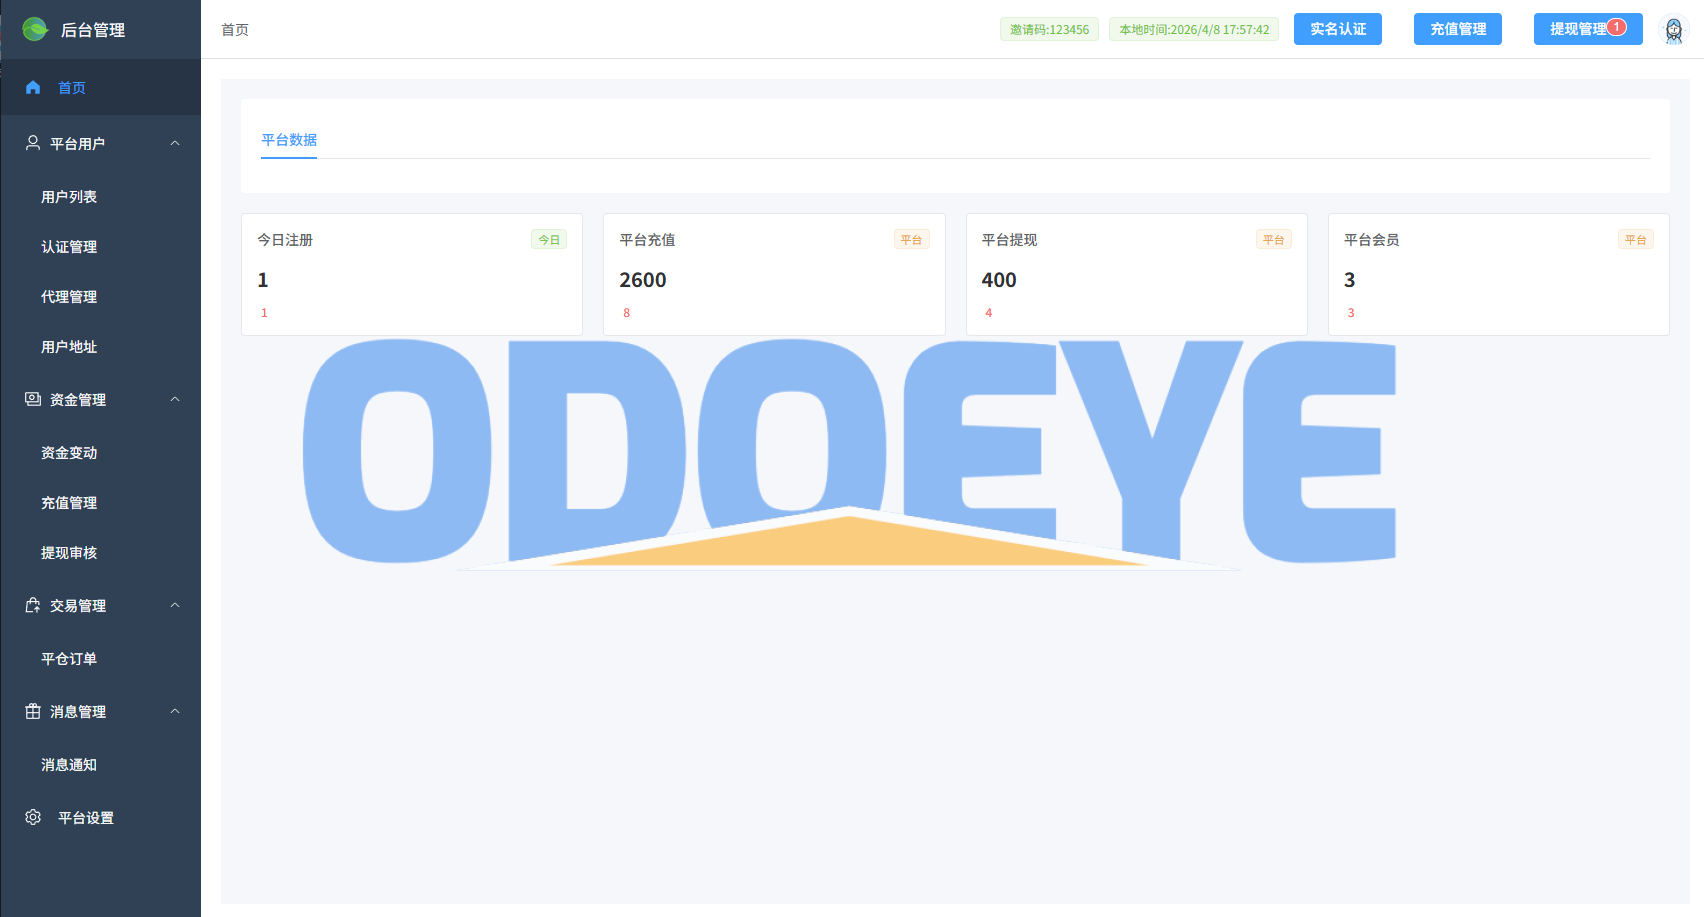1704x917 pixels.
Task: Click the 本地时间 timestamp tag
Action: (x=1194, y=29)
